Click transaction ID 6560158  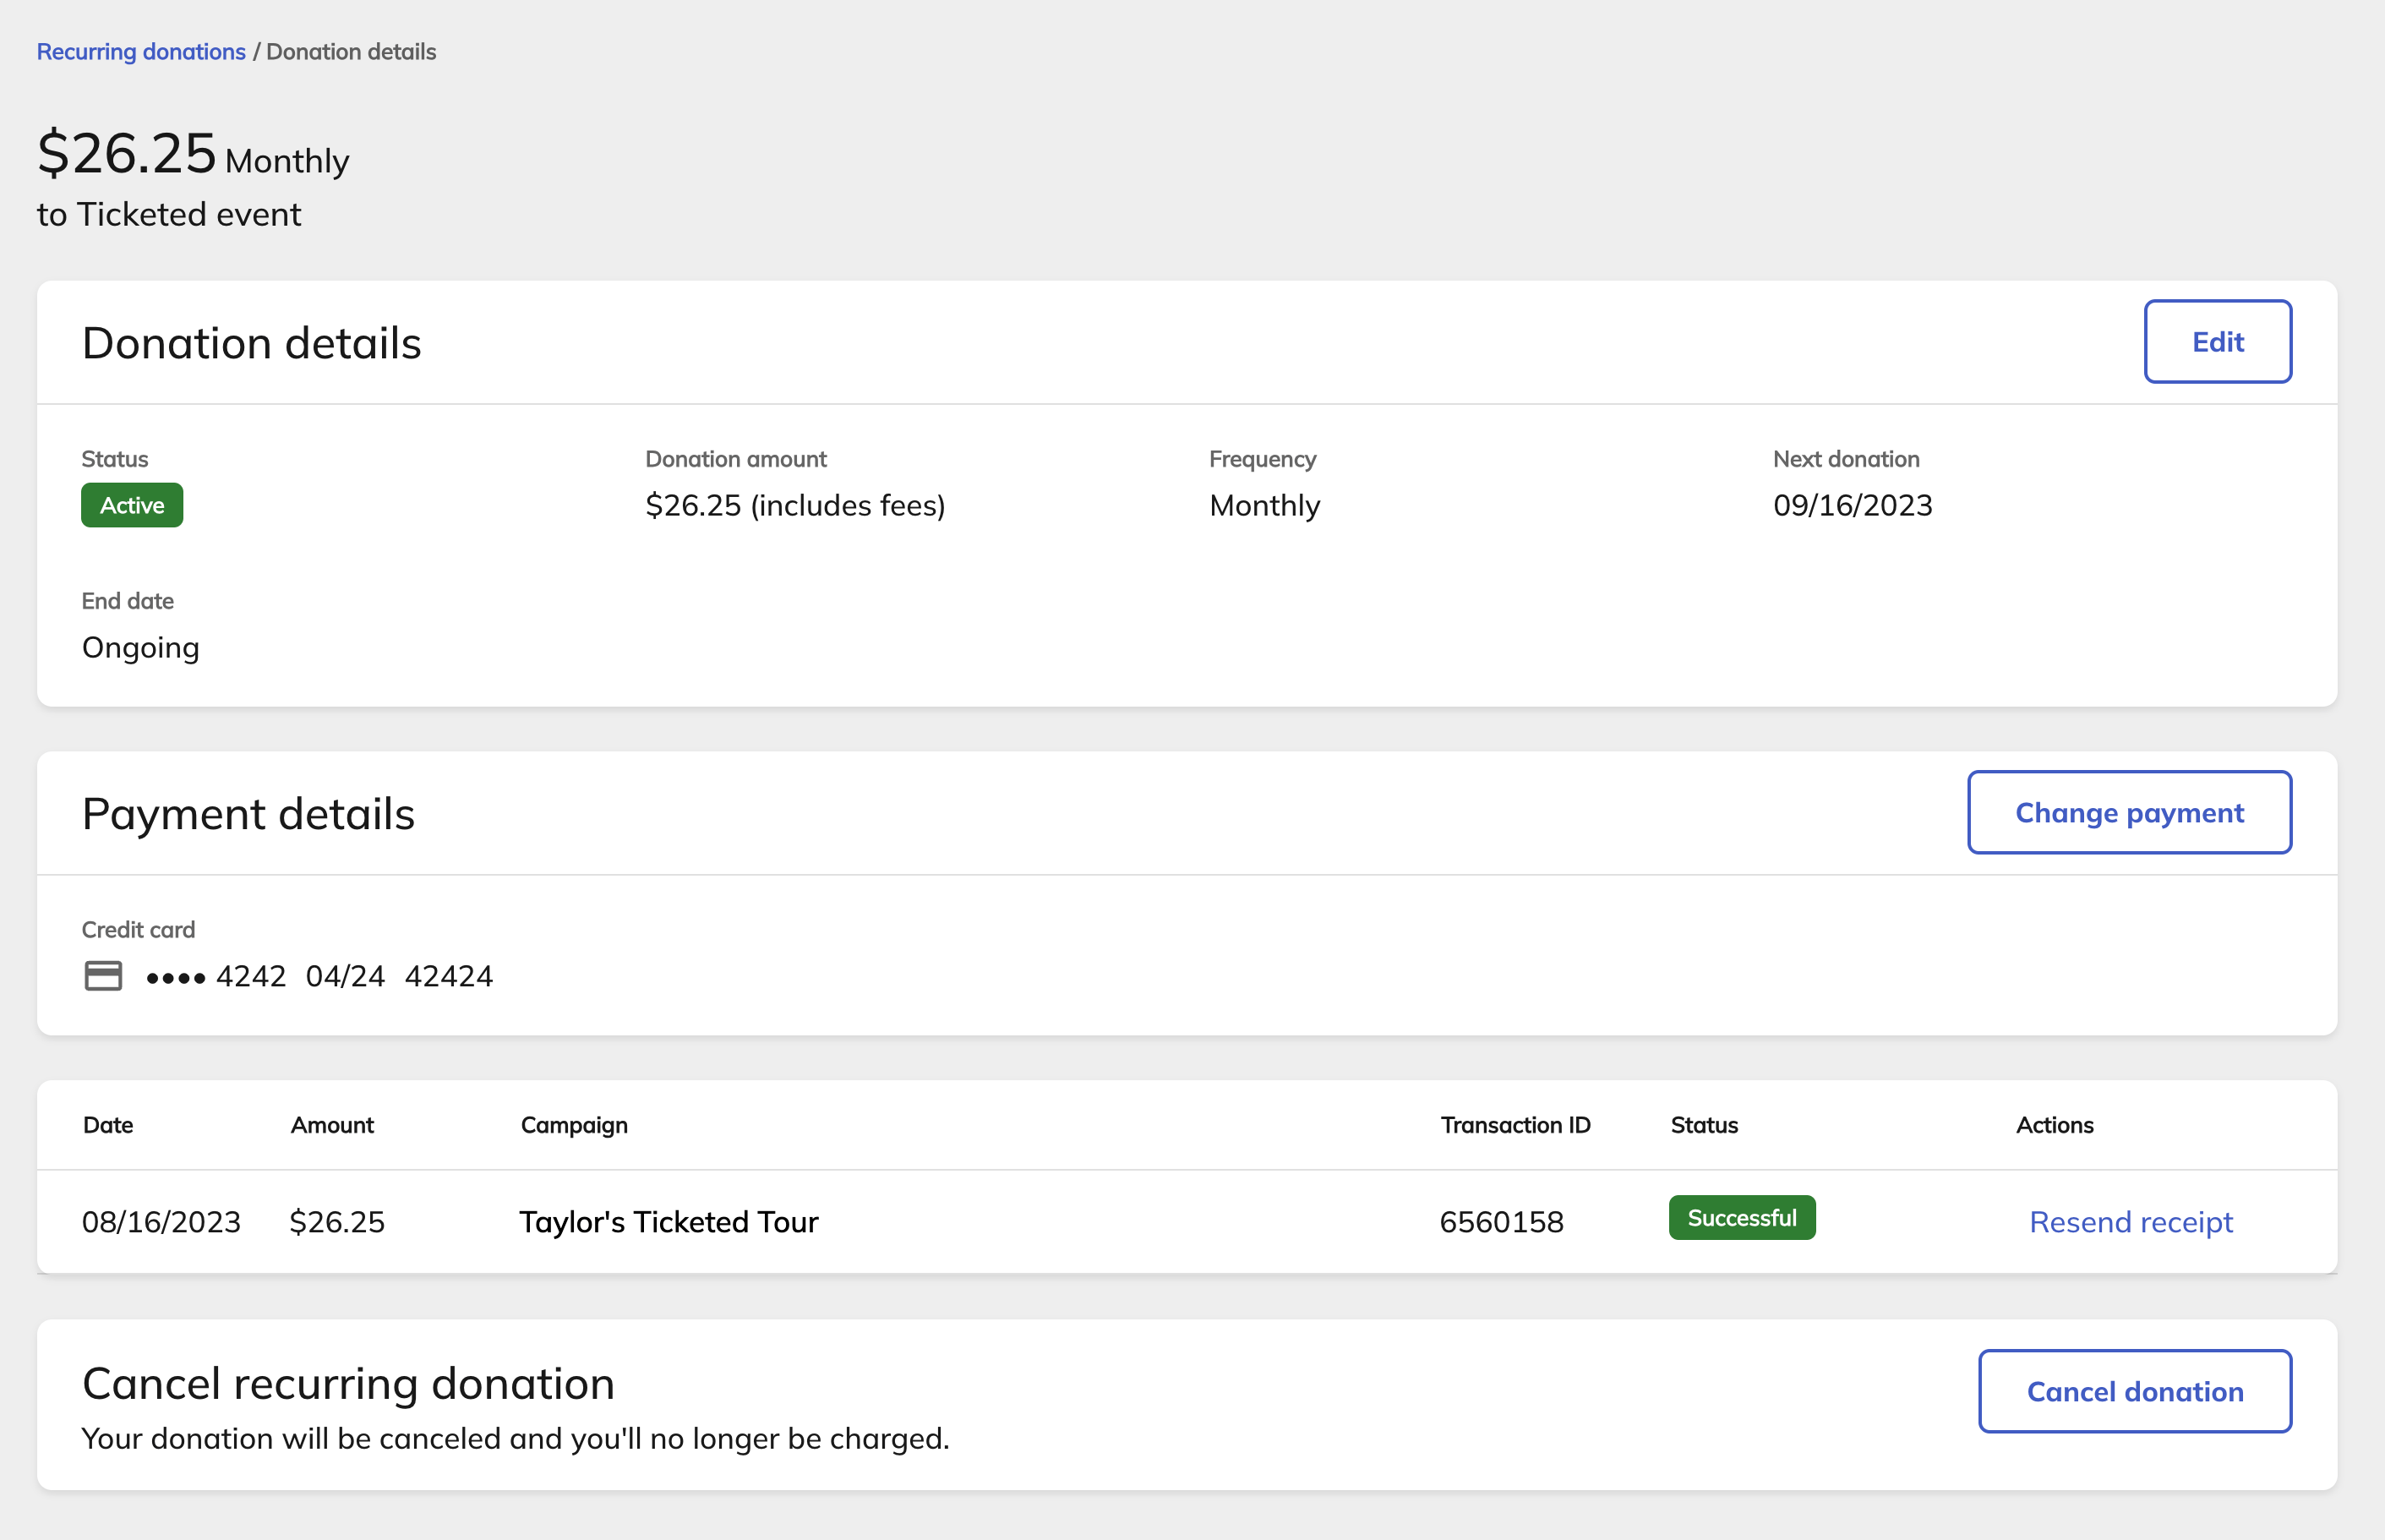point(1501,1221)
